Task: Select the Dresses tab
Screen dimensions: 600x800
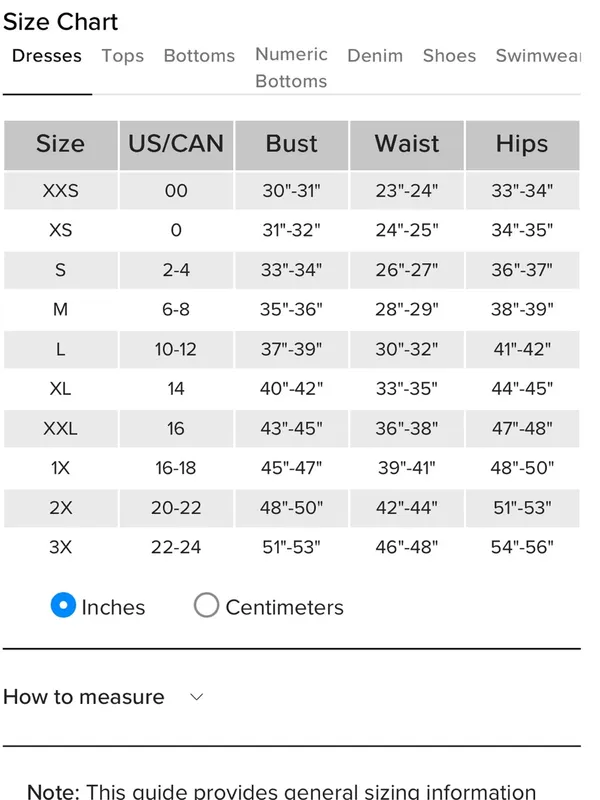Action: click(47, 56)
